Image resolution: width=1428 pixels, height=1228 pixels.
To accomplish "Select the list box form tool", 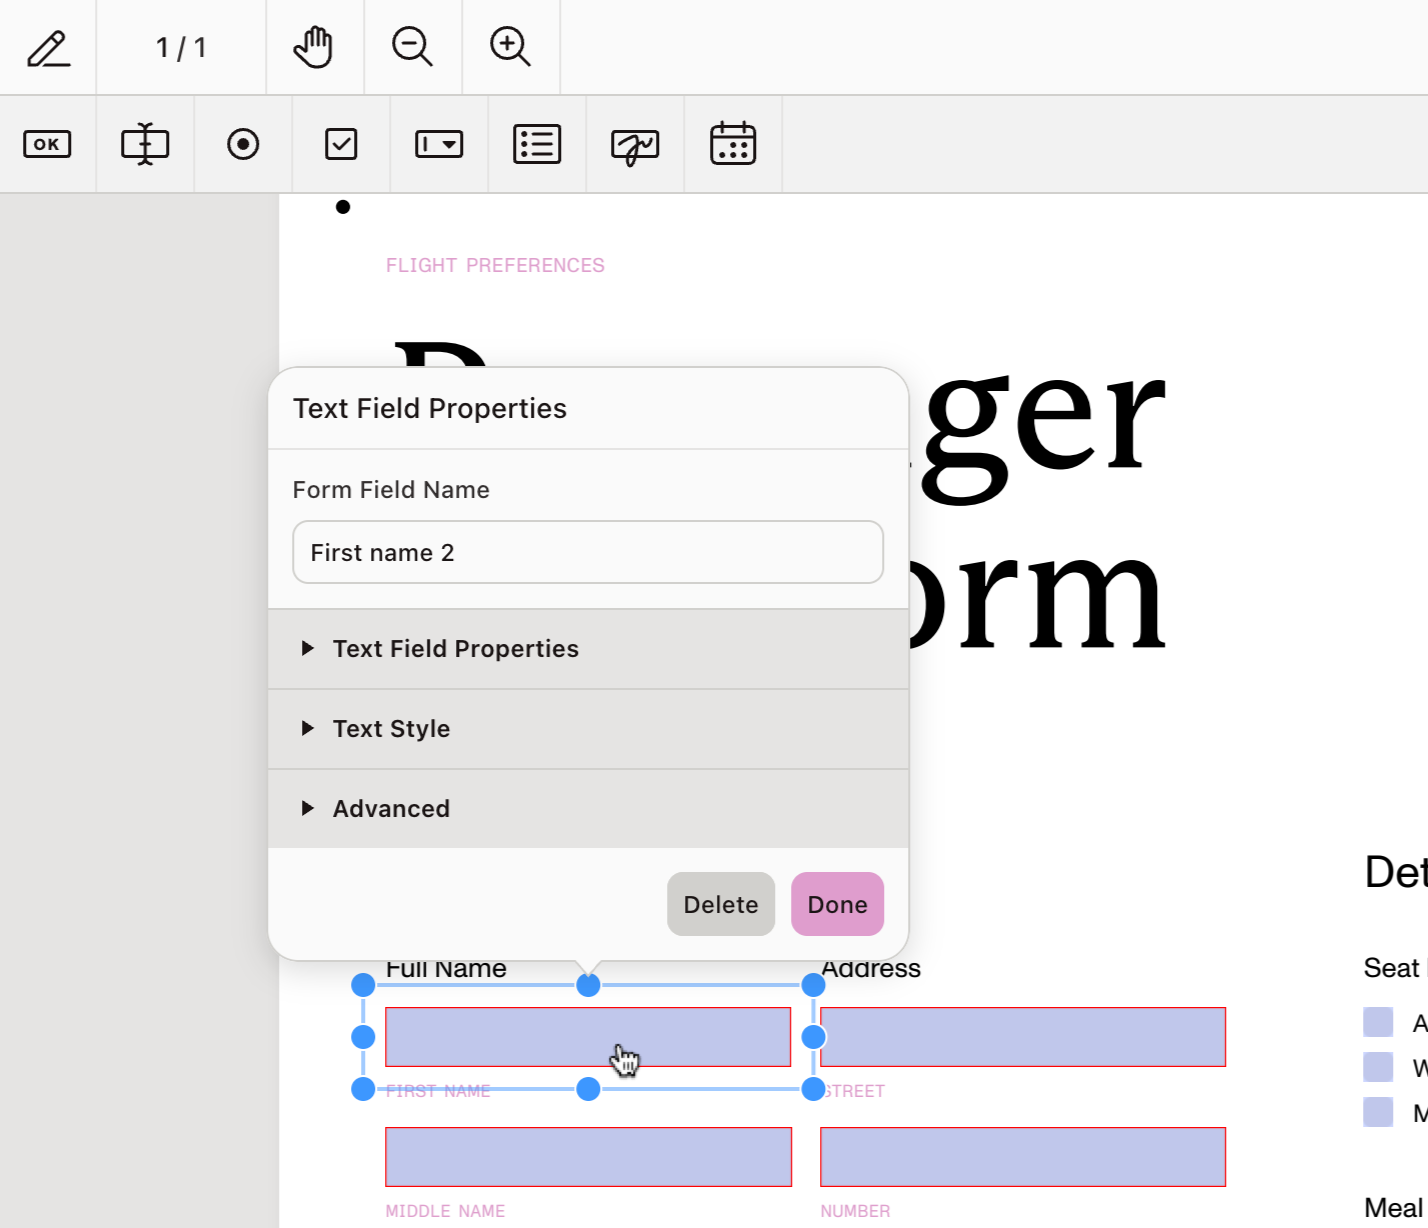I will (x=536, y=144).
